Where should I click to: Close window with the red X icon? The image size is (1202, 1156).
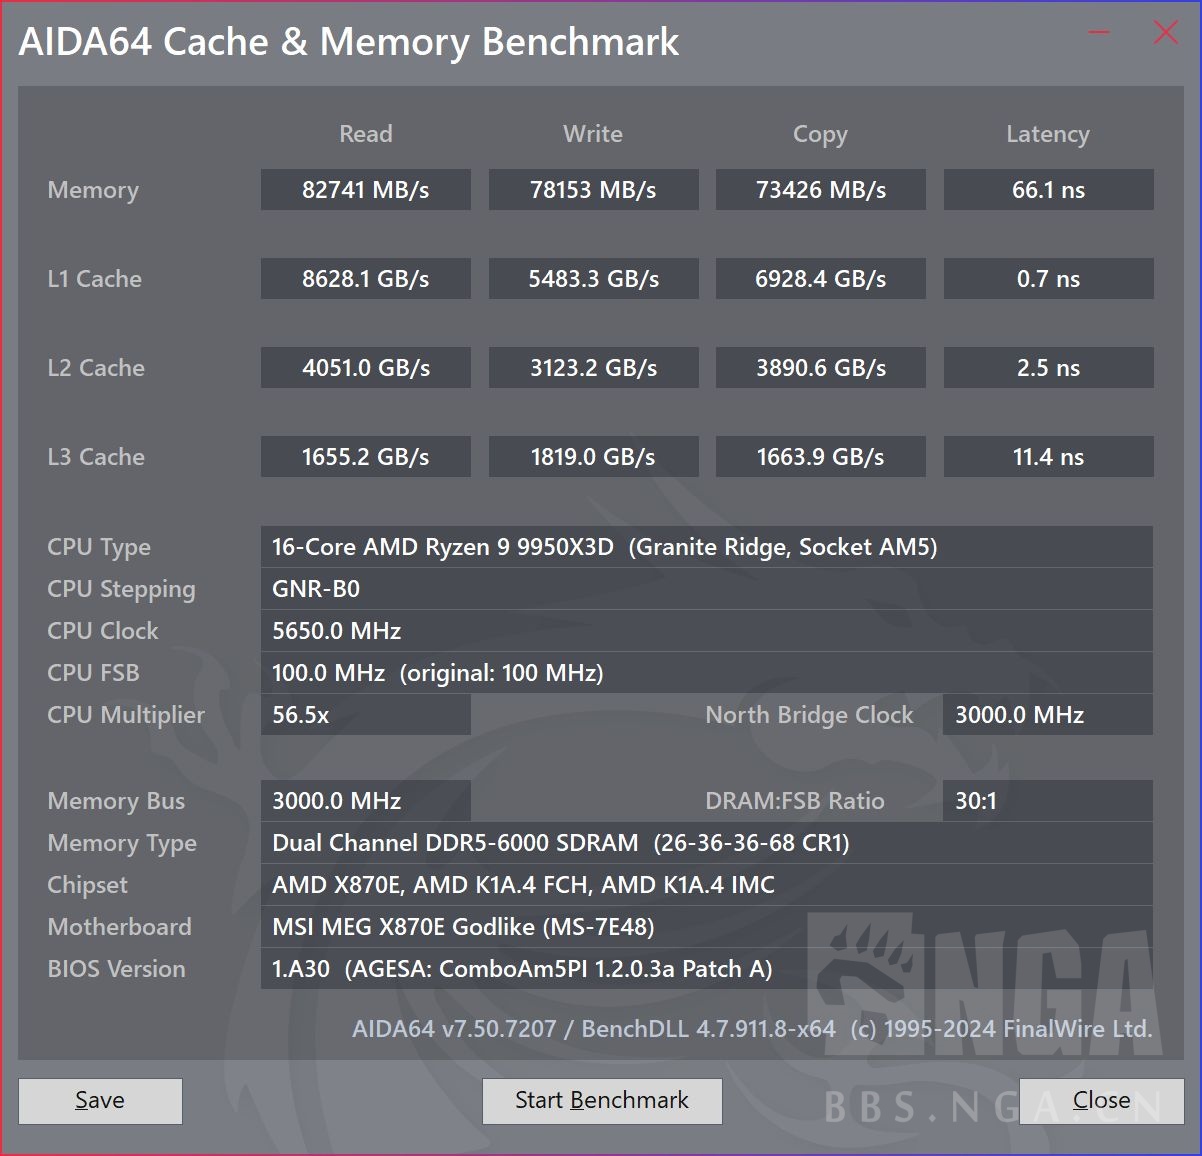[1165, 33]
